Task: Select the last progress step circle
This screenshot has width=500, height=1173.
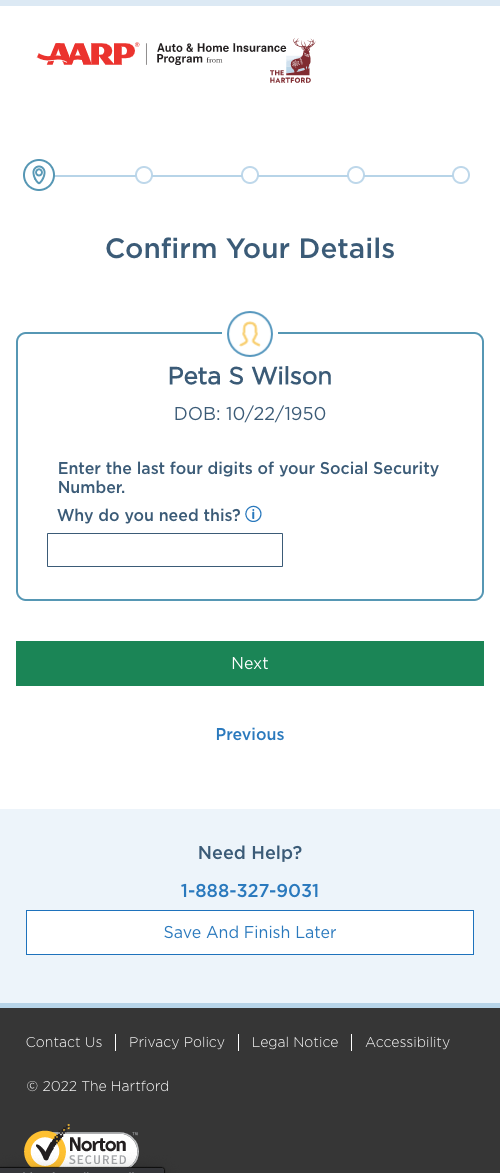Action: (x=461, y=175)
